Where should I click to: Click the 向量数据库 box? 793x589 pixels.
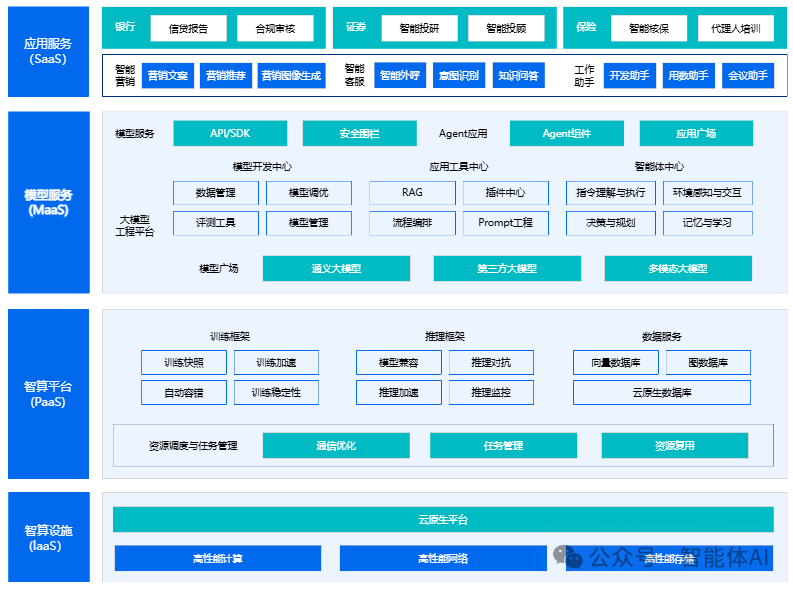tap(616, 363)
